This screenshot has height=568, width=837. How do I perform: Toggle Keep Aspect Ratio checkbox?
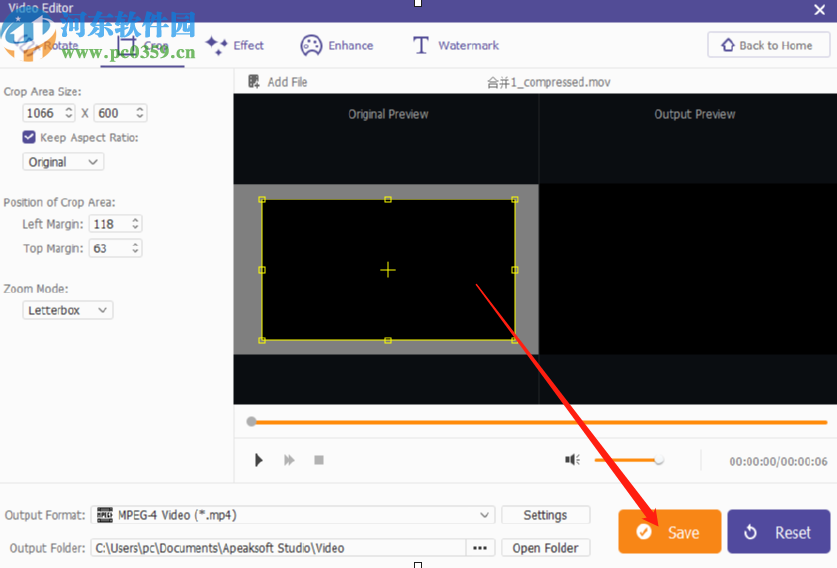pyautogui.click(x=29, y=138)
